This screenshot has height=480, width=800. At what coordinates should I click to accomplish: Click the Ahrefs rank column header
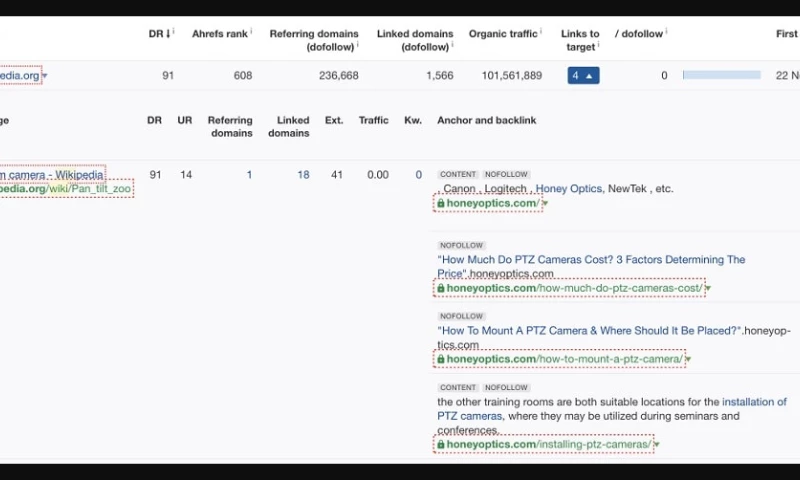tap(220, 34)
